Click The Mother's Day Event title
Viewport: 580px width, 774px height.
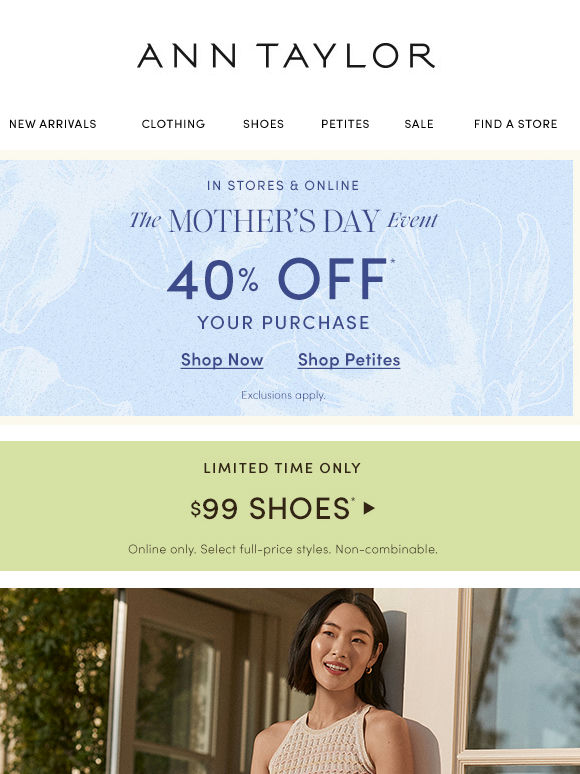283,221
